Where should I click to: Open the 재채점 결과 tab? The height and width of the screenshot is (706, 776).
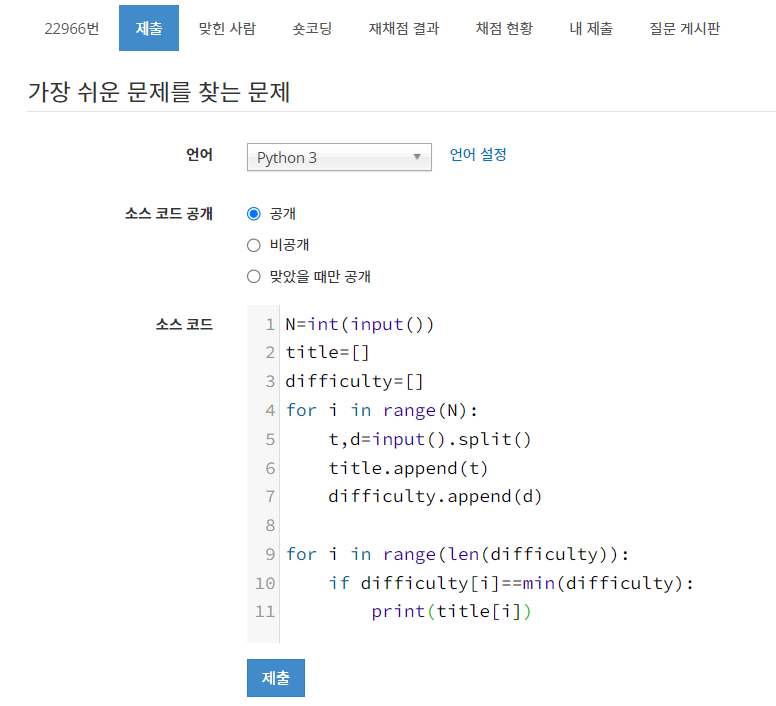(x=404, y=28)
